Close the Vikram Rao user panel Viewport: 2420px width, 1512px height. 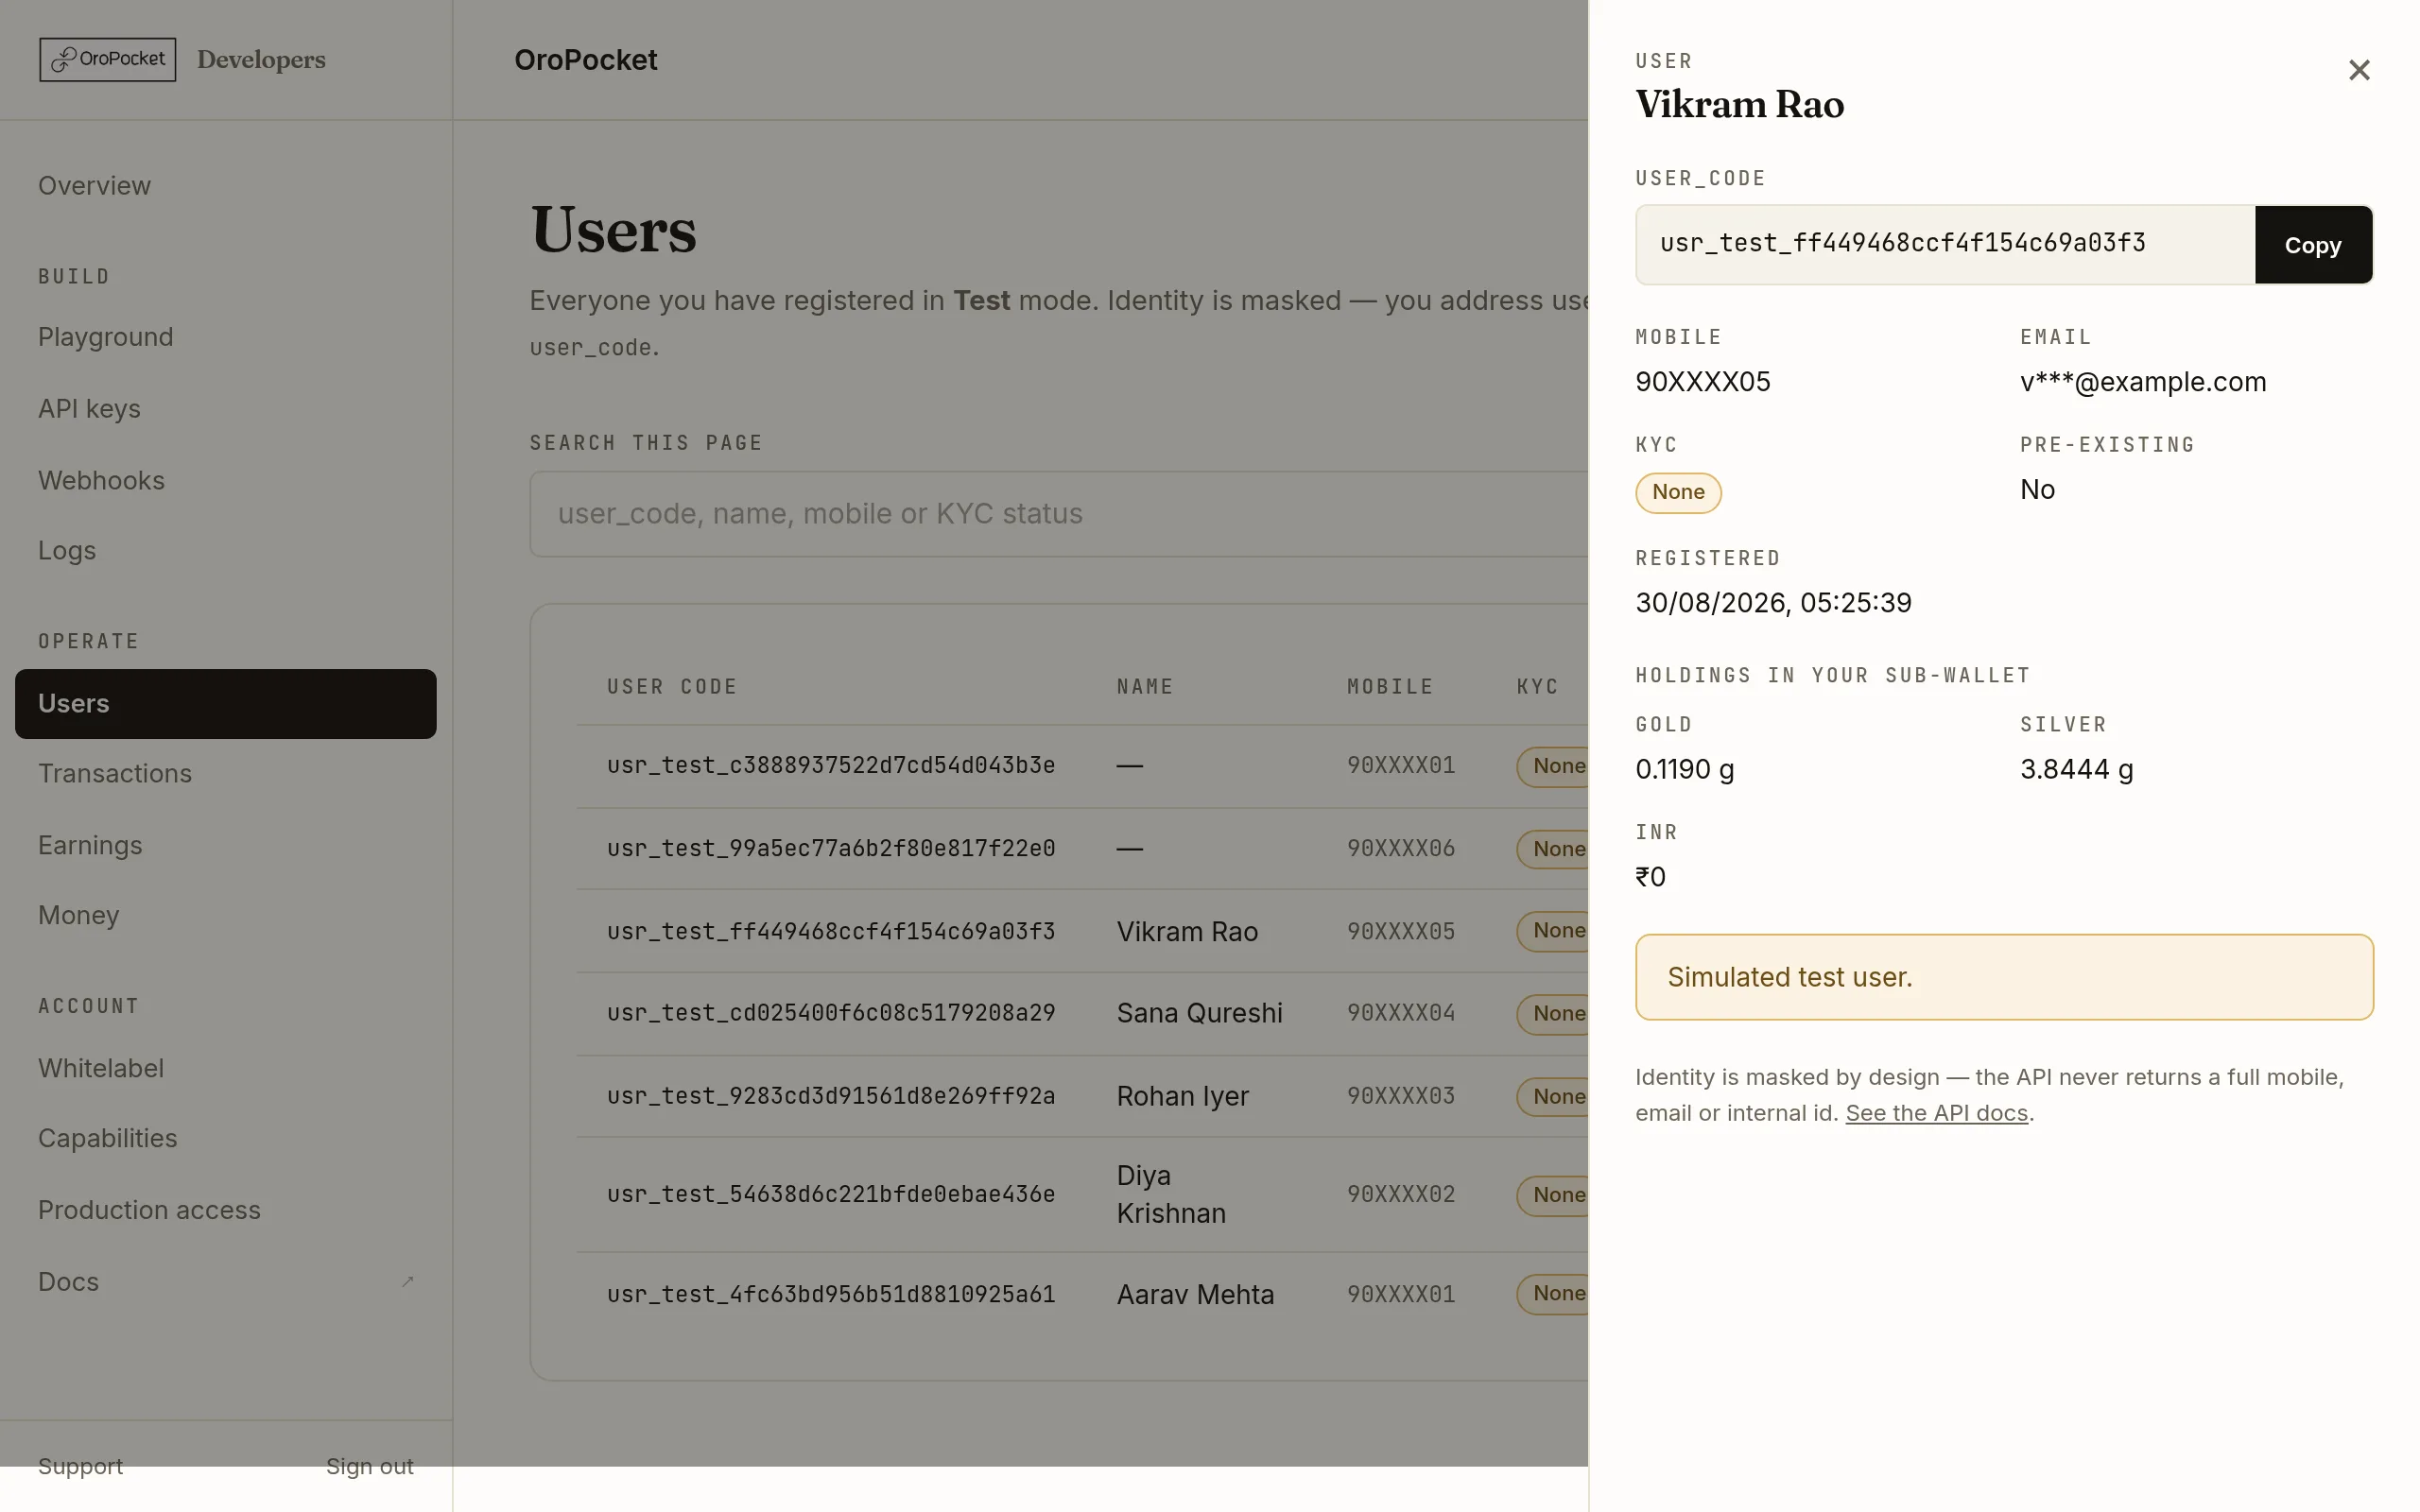[x=2359, y=70]
